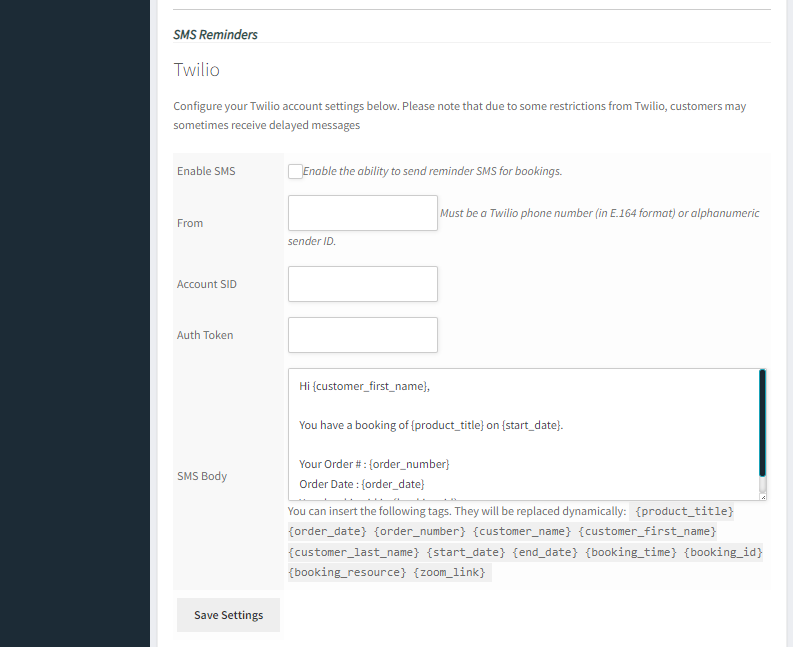The image size is (793, 647).
Task: Click the Account SID label
Action: (206, 284)
